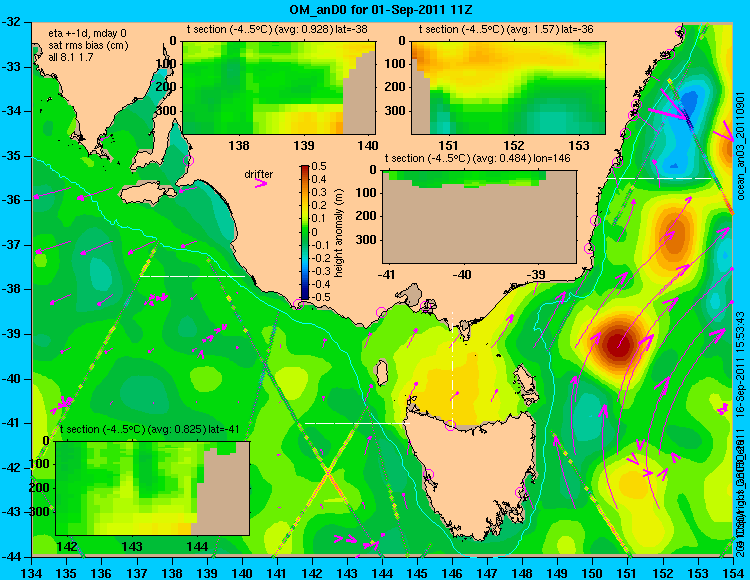The width and height of the screenshot is (750, 580).
Task: Click the white dashed section line at lat -38
Action: pyautogui.click(x=192, y=276)
